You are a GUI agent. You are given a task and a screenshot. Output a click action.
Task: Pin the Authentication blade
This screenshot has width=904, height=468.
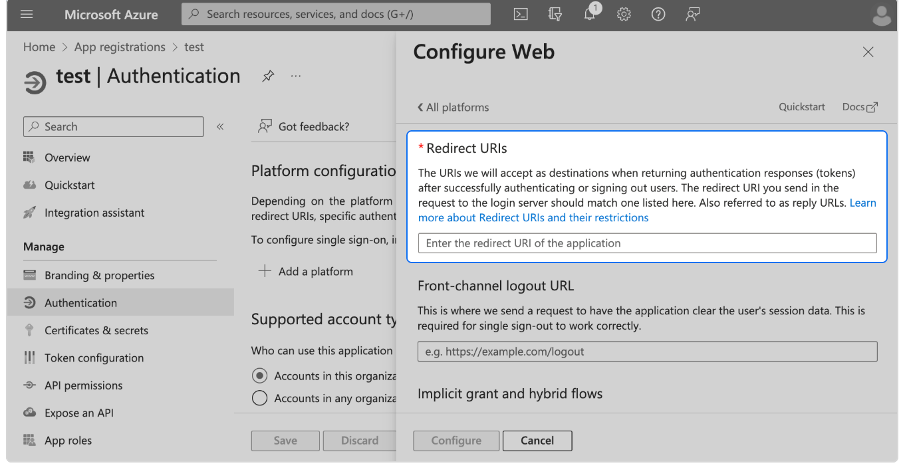[268, 77]
